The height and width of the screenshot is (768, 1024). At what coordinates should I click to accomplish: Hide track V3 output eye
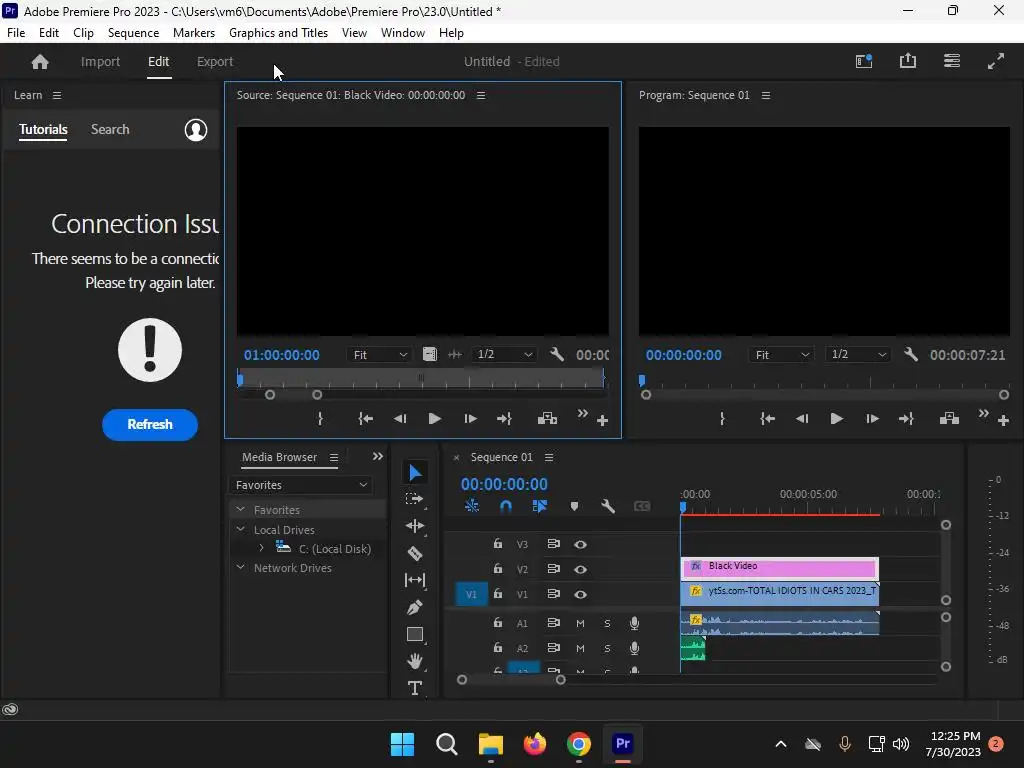(580, 544)
